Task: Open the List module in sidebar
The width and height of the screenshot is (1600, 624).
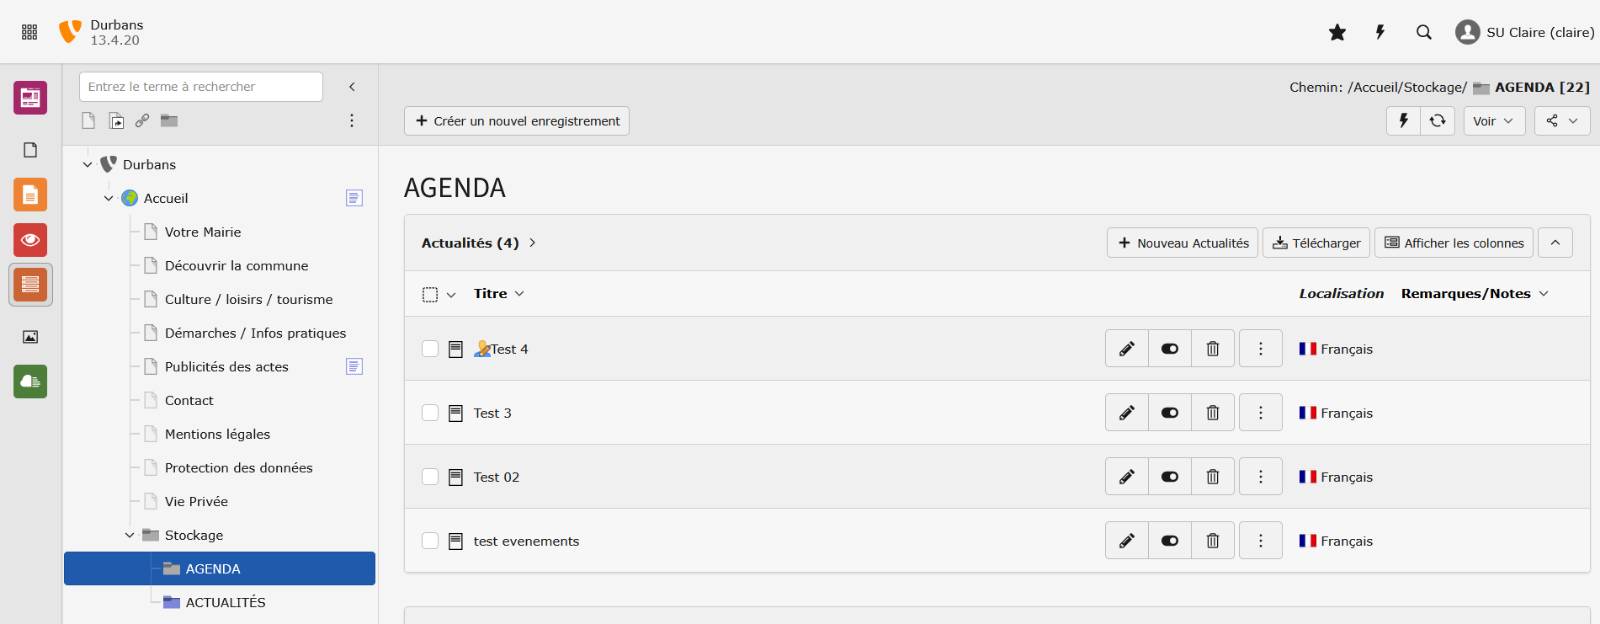Action: click(x=30, y=285)
